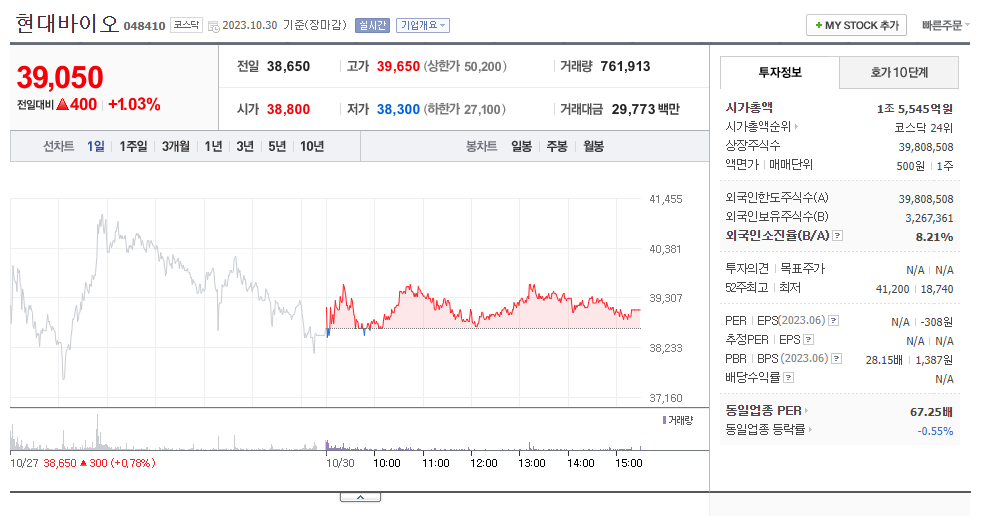993x516 pixels.
Task: Select 10년 line chart period
Action: (312, 146)
